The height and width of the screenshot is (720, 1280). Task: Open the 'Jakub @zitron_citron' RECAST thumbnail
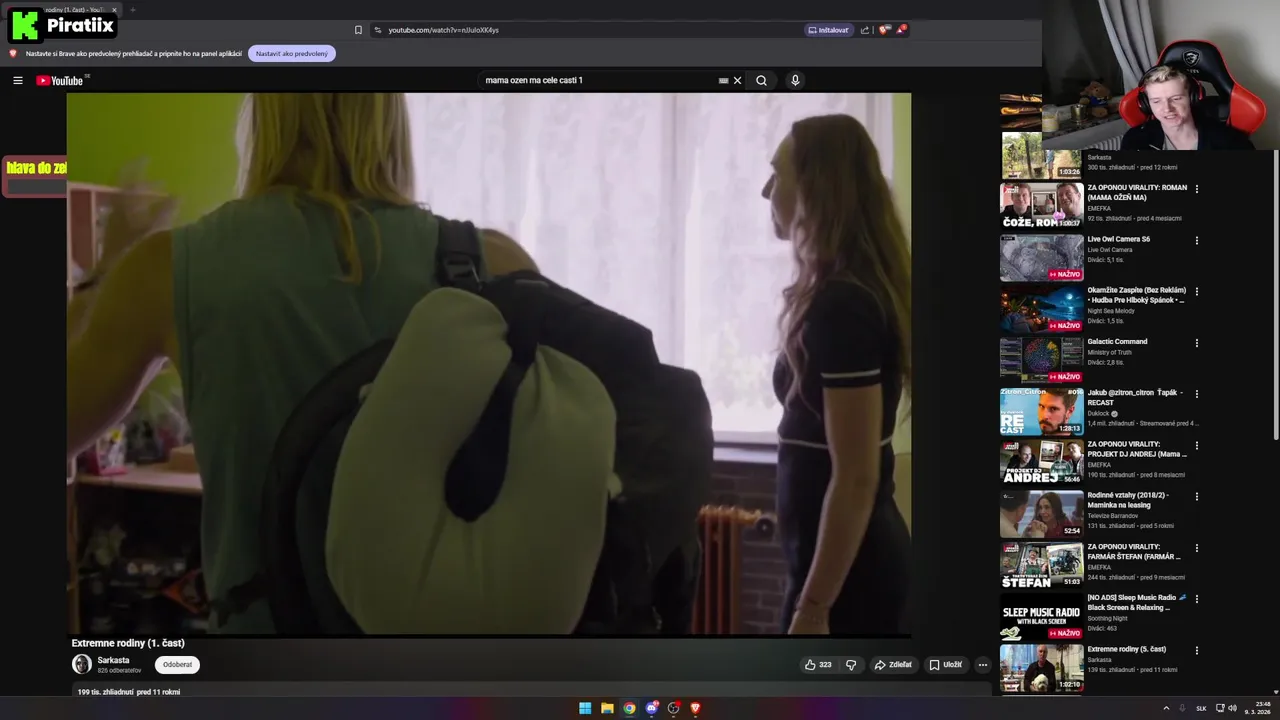[1042, 412]
